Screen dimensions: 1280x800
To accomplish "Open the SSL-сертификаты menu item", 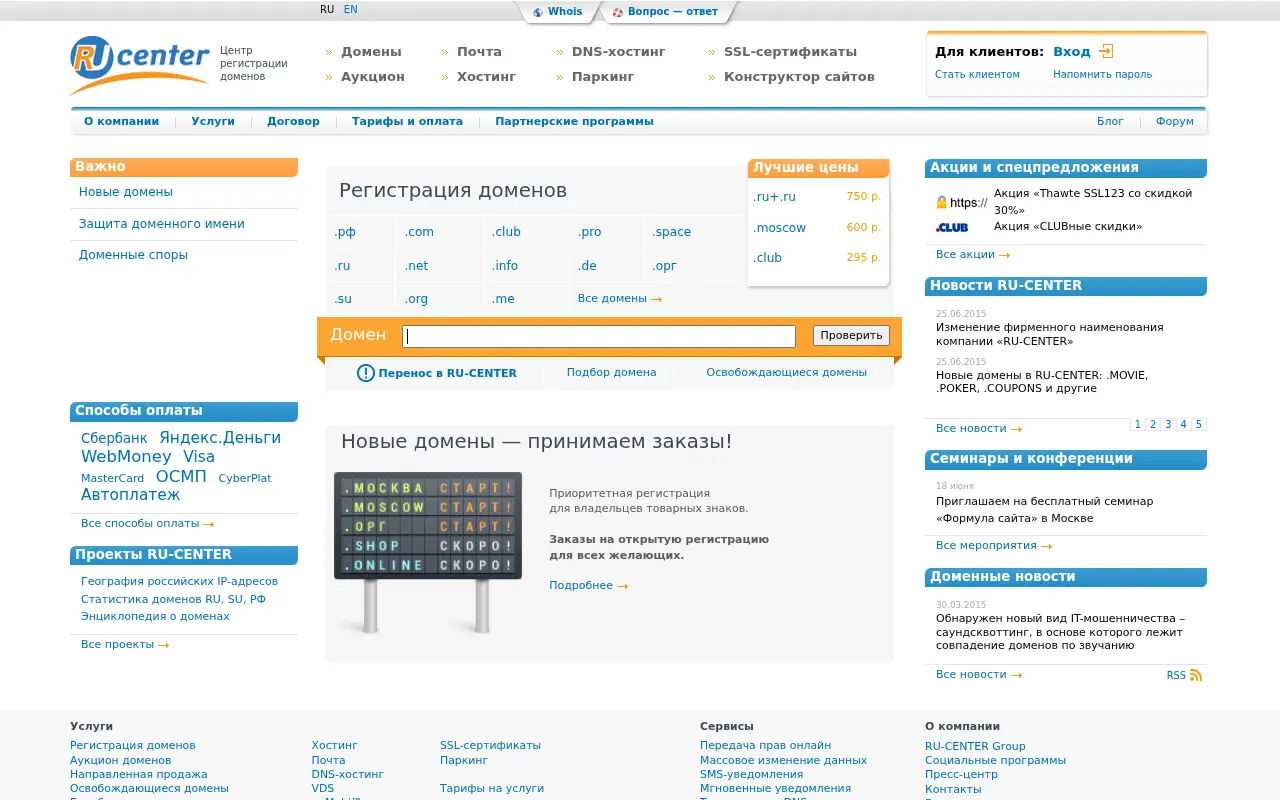I will click(x=790, y=51).
